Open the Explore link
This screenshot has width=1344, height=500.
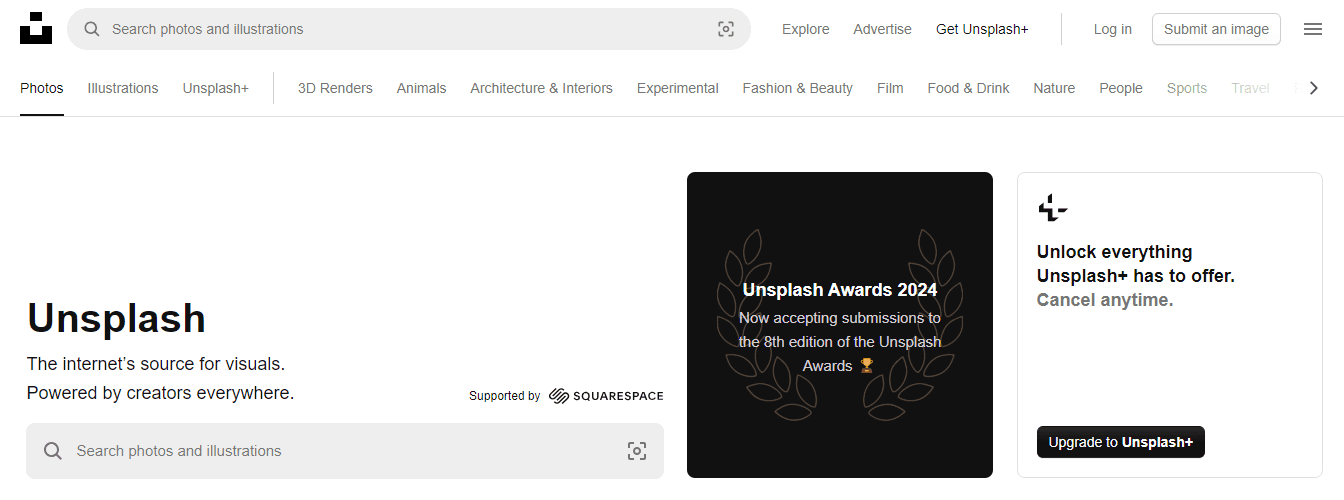(806, 29)
